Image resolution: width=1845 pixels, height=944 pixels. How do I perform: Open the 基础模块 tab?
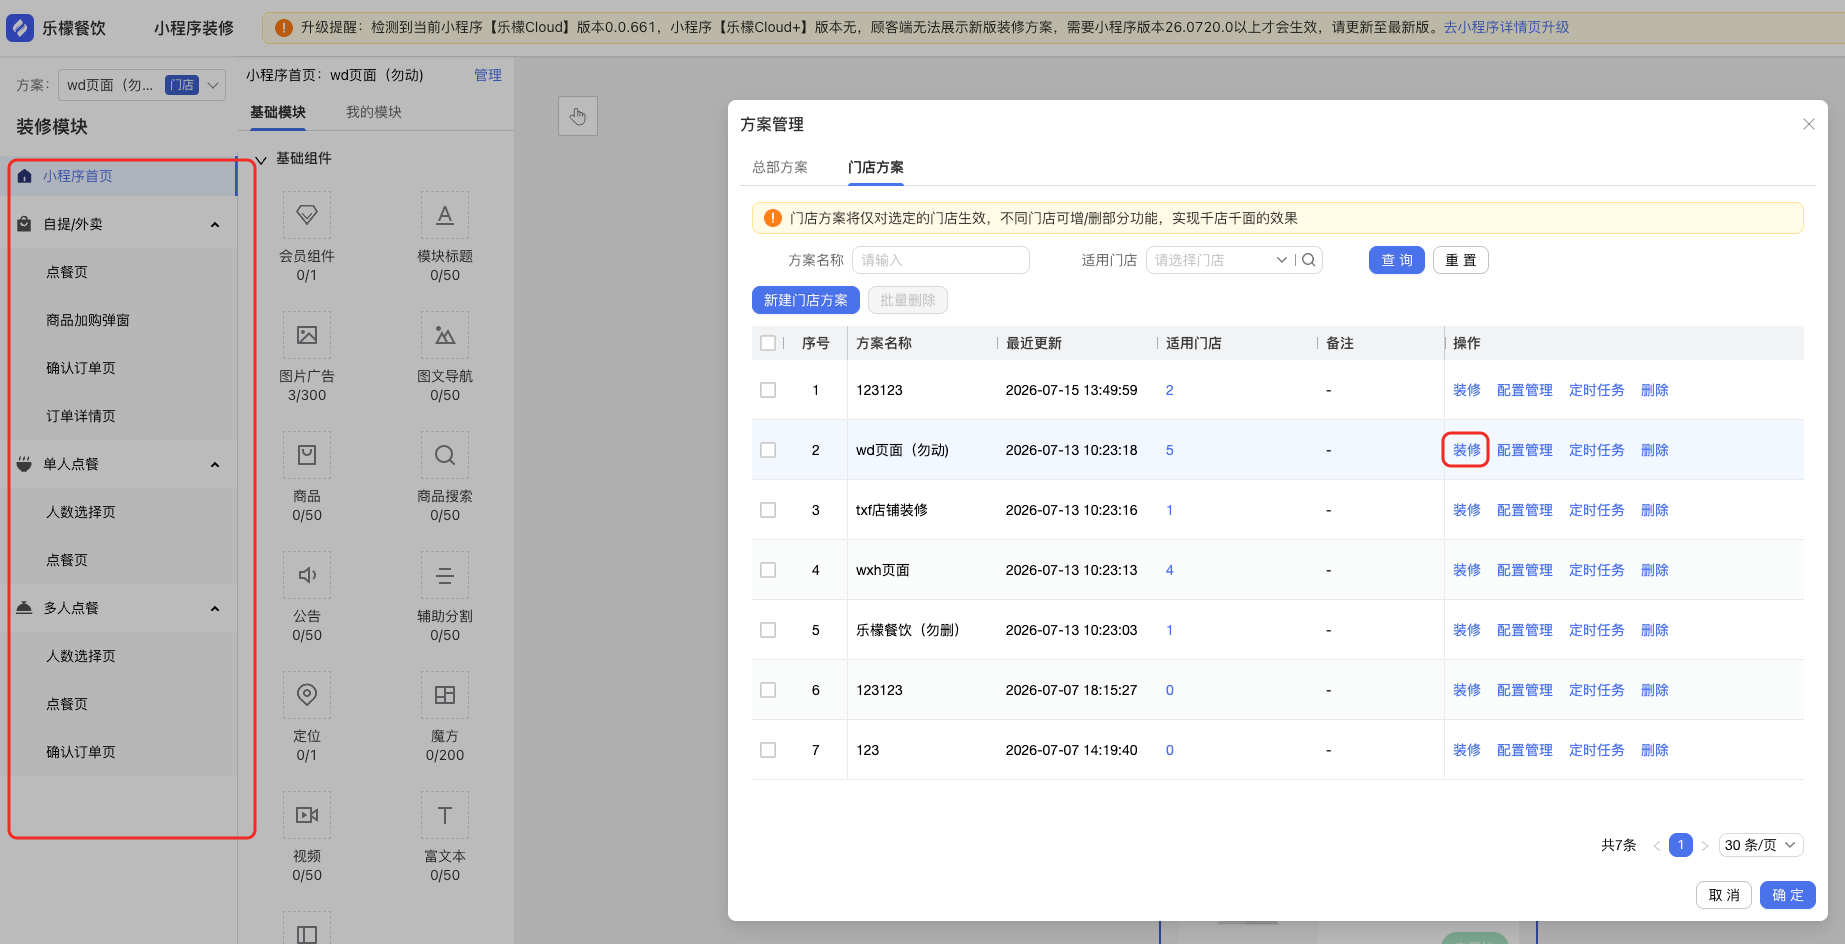point(278,112)
